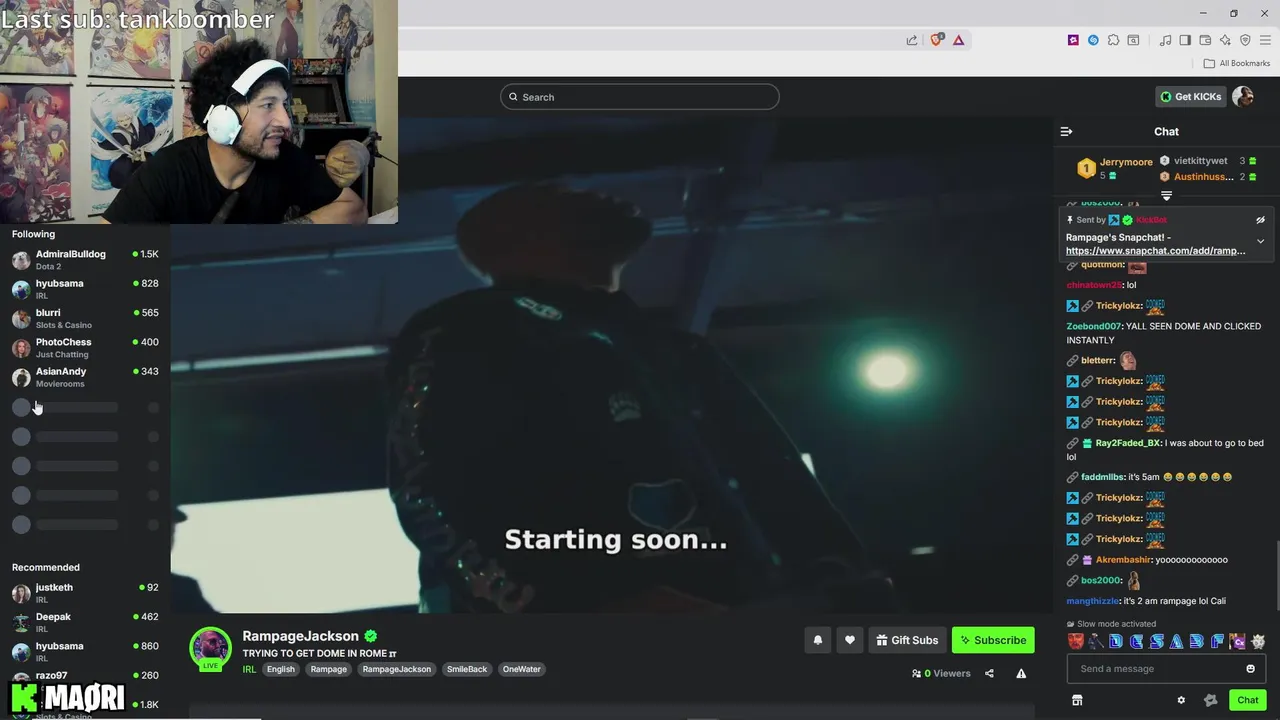1280x720 pixels.
Task: Open AsianAndy Movierooms channel
Action: coord(85,377)
